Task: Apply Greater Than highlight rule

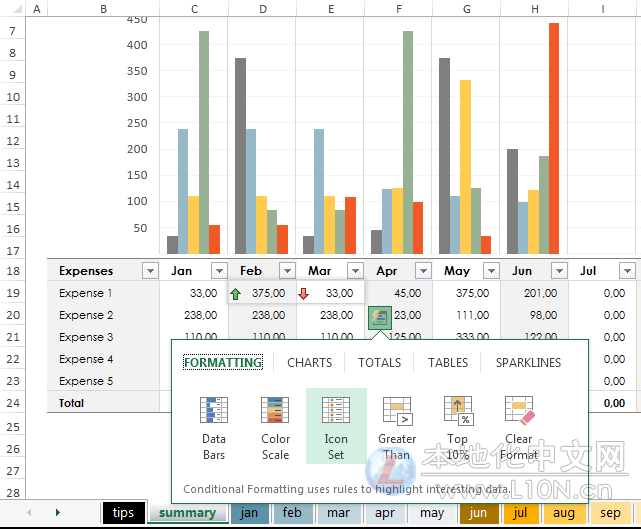Action: click(397, 427)
